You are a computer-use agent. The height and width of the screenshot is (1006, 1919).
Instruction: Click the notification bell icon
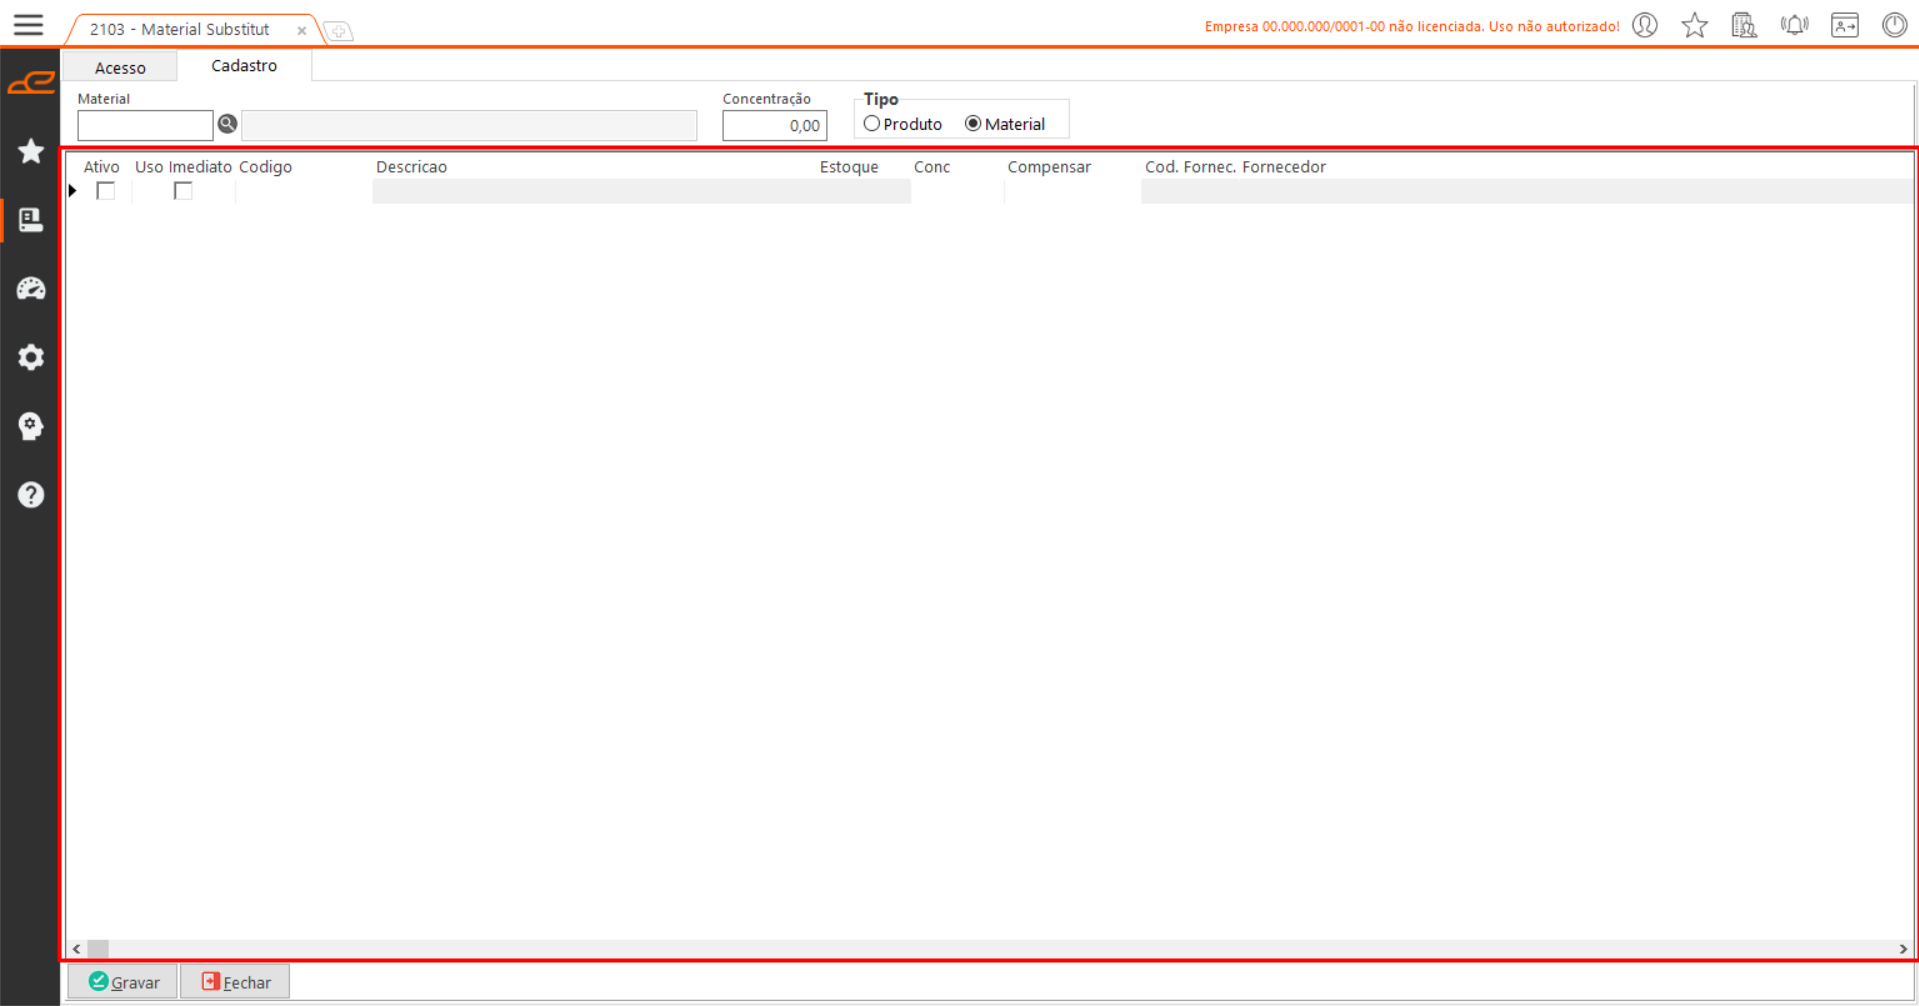(1795, 26)
